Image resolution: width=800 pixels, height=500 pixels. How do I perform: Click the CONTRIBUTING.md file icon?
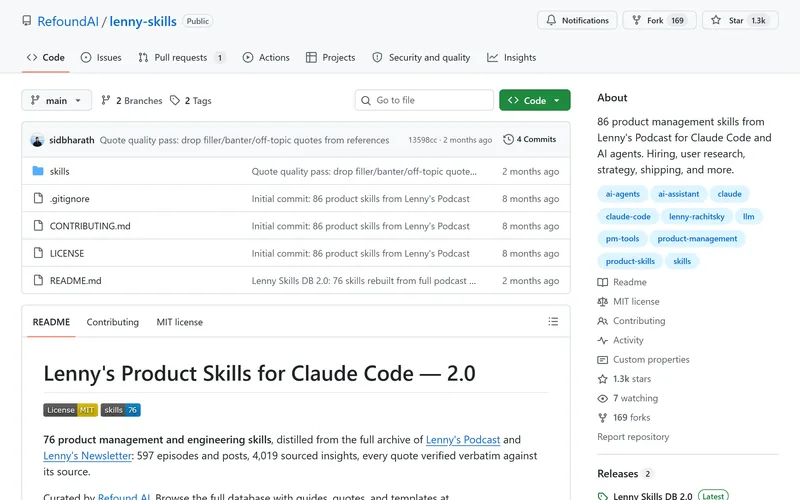tap(38, 226)
